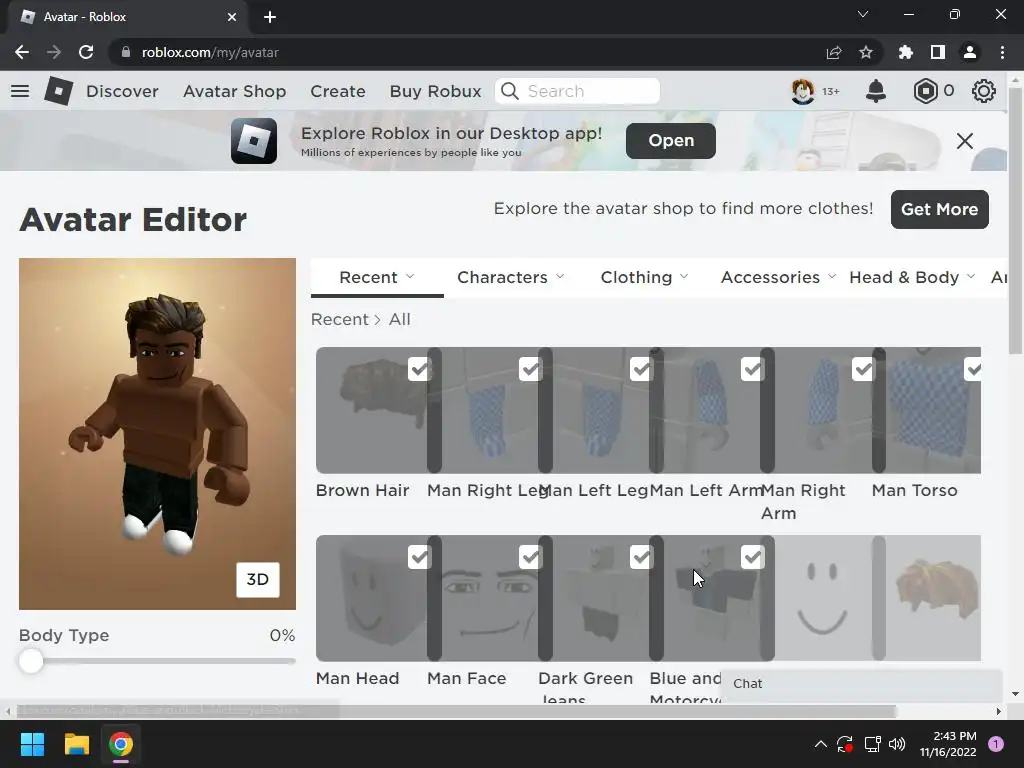Click the horizontal page scrollbar
This screenshot has height=768, width=1024.
[x=456, y=711]
